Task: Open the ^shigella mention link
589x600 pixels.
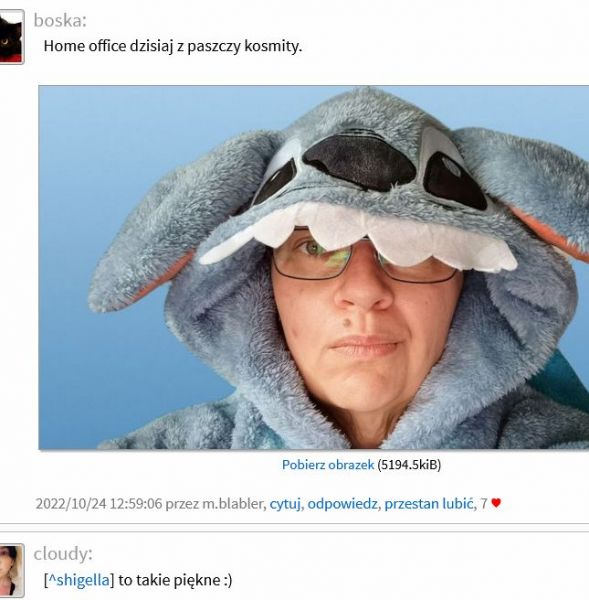Action: coord(79,580)
